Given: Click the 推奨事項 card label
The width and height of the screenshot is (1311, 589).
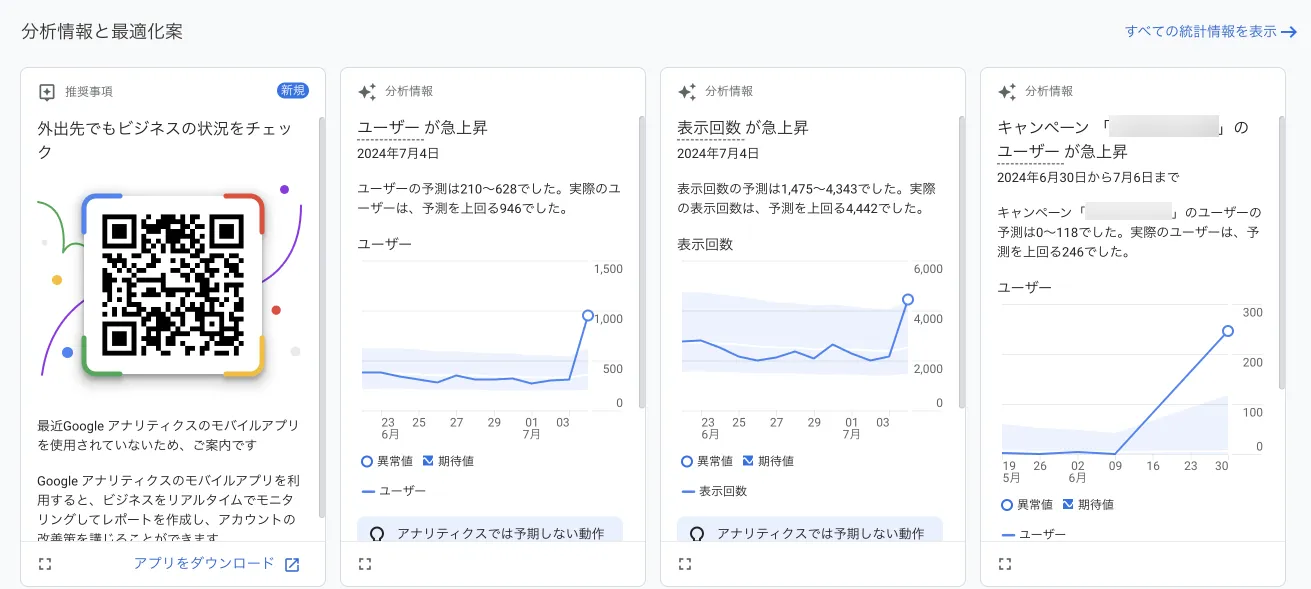Looking at the screenshot, I should coord(89,91).
